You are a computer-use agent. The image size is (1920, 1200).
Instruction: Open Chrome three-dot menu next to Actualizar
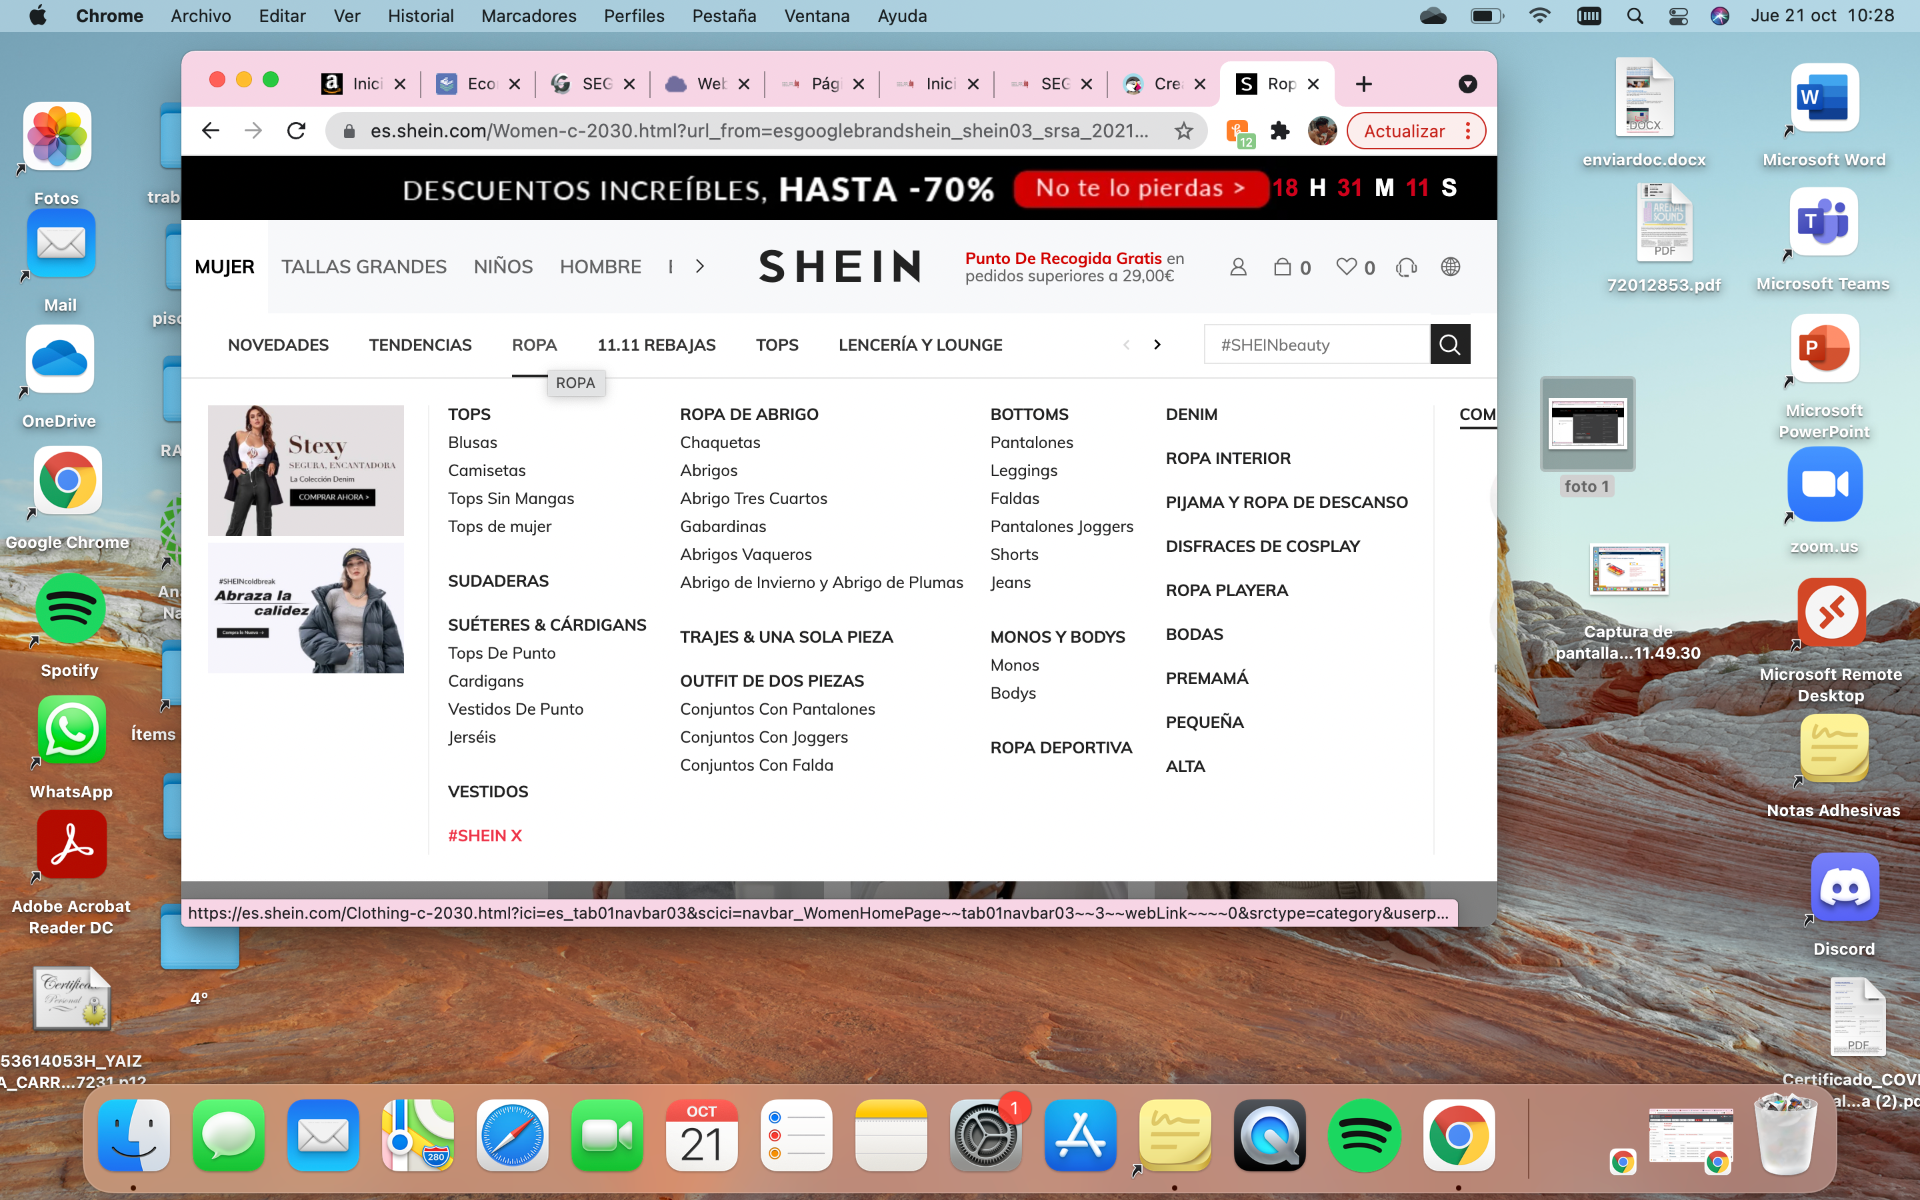[1467, 131]
